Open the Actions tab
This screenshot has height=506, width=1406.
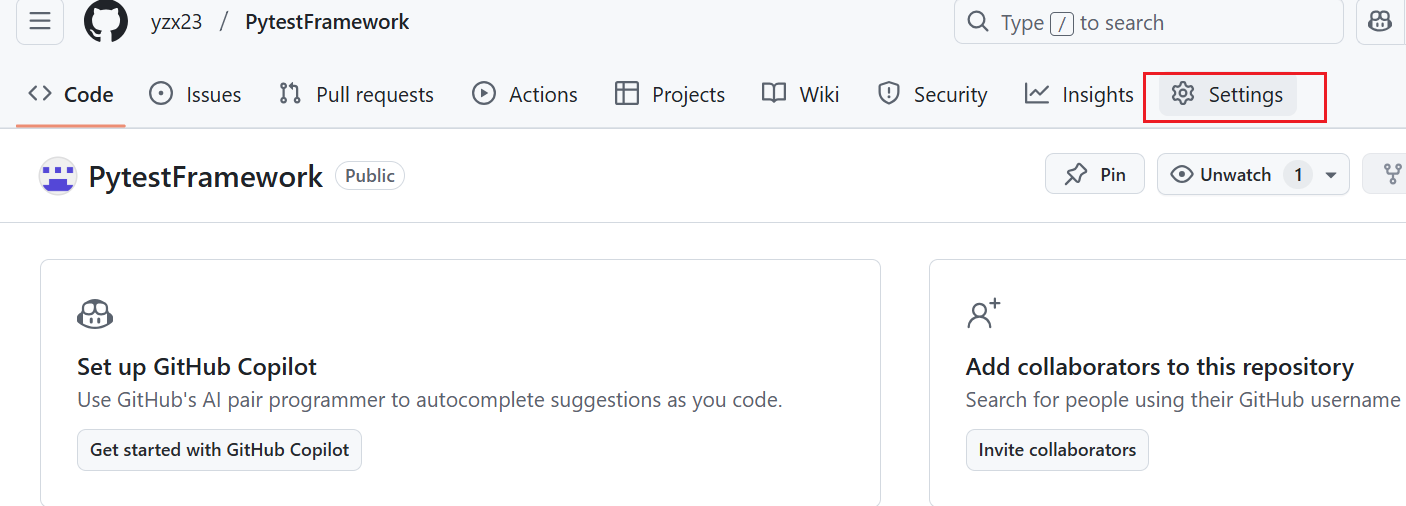tap(525, 95)
